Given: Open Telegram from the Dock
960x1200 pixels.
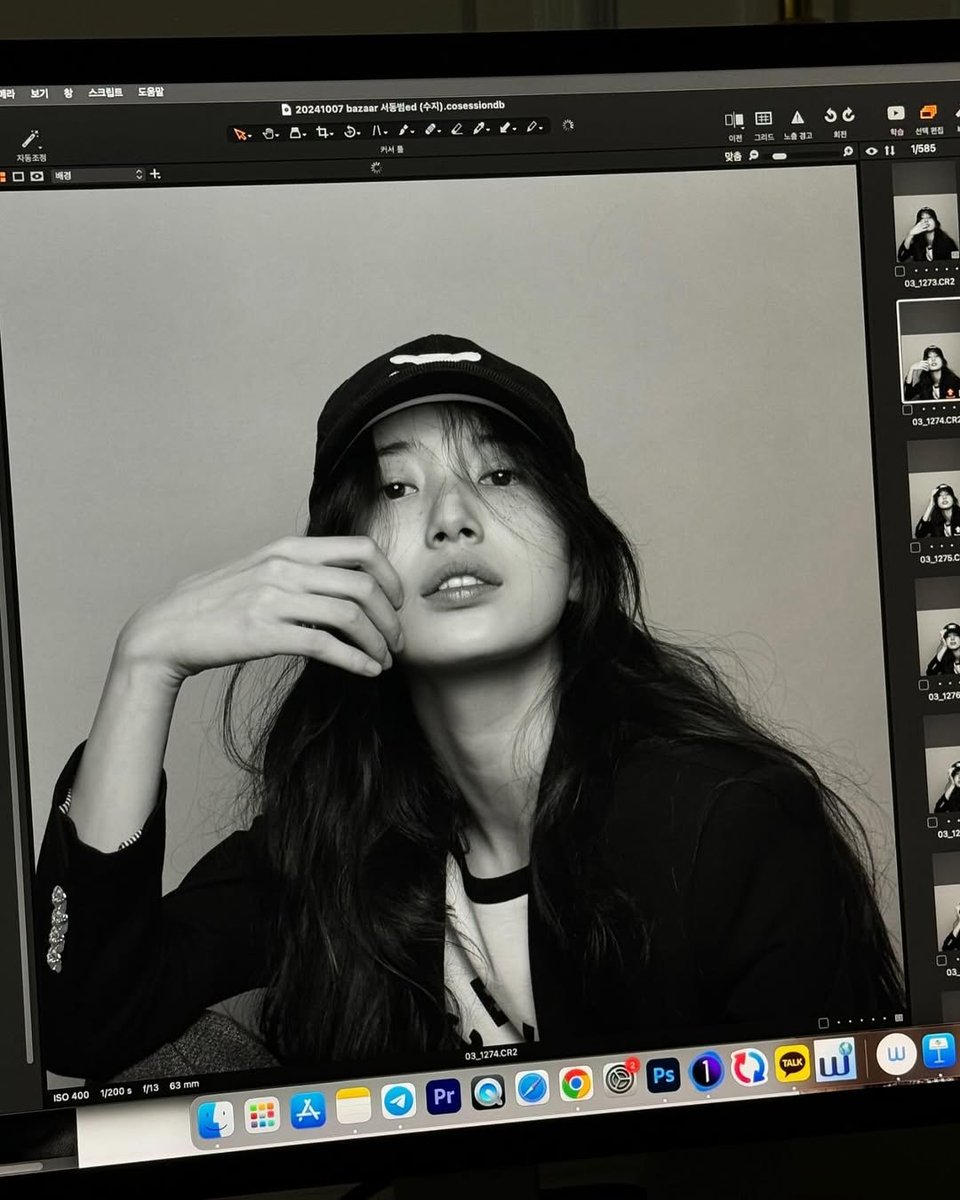Looking at the screenshot, I should 398,1100.
